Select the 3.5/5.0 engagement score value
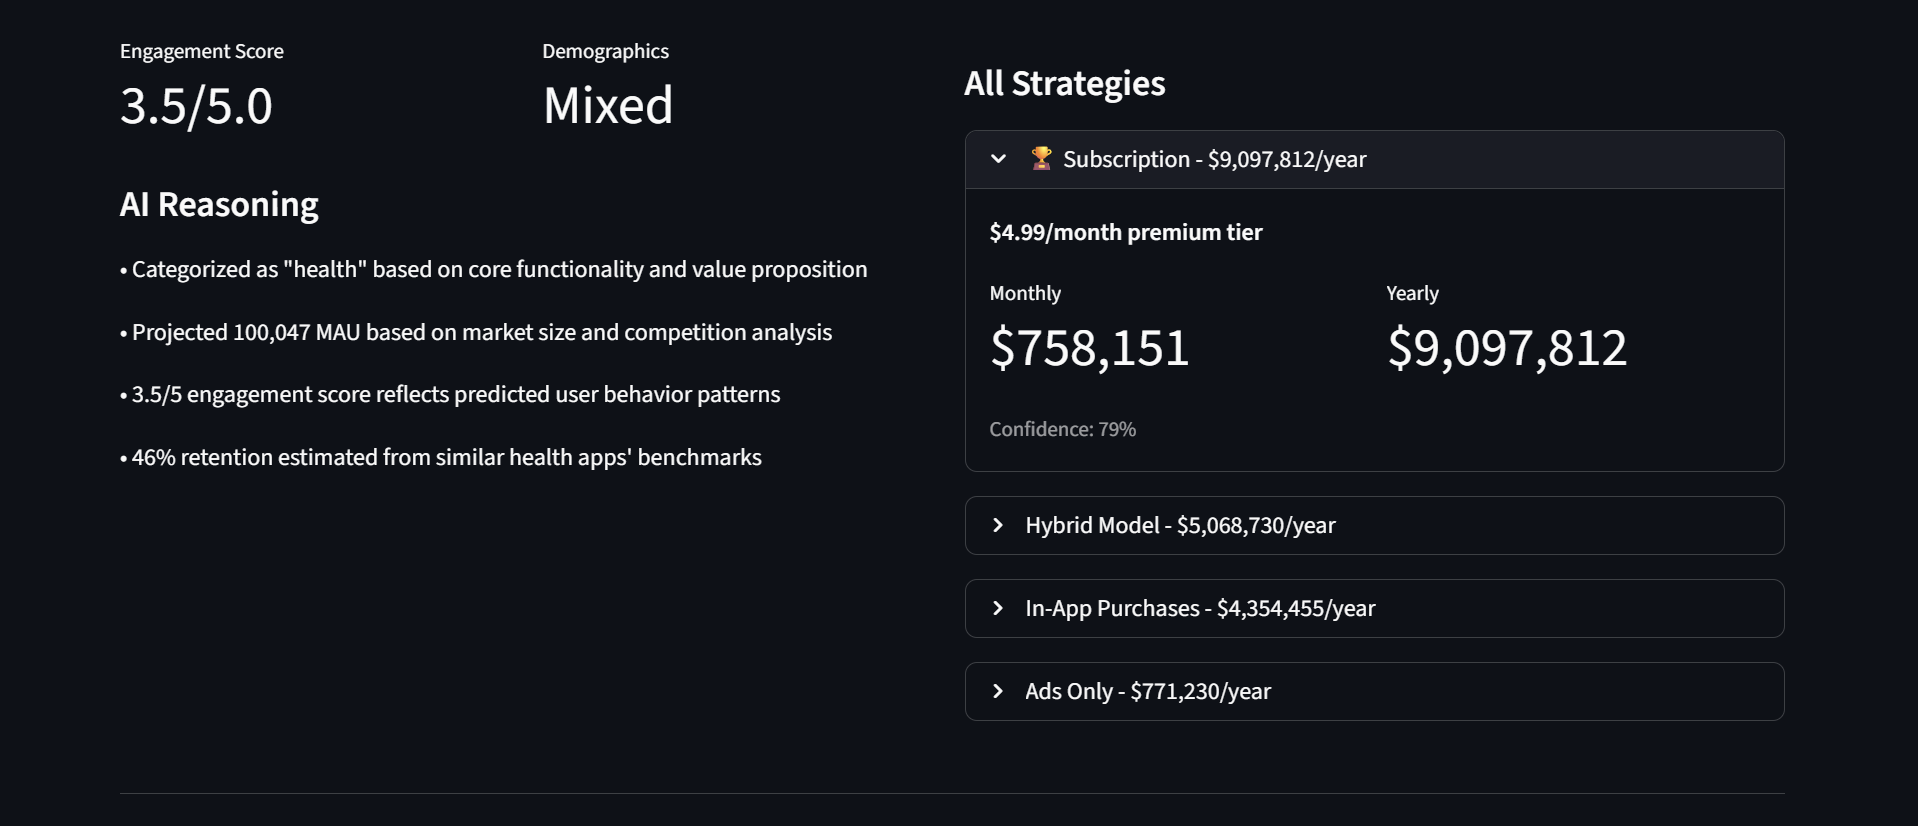The width and height of the screenshot is (1918, 826). pos(196,106)
